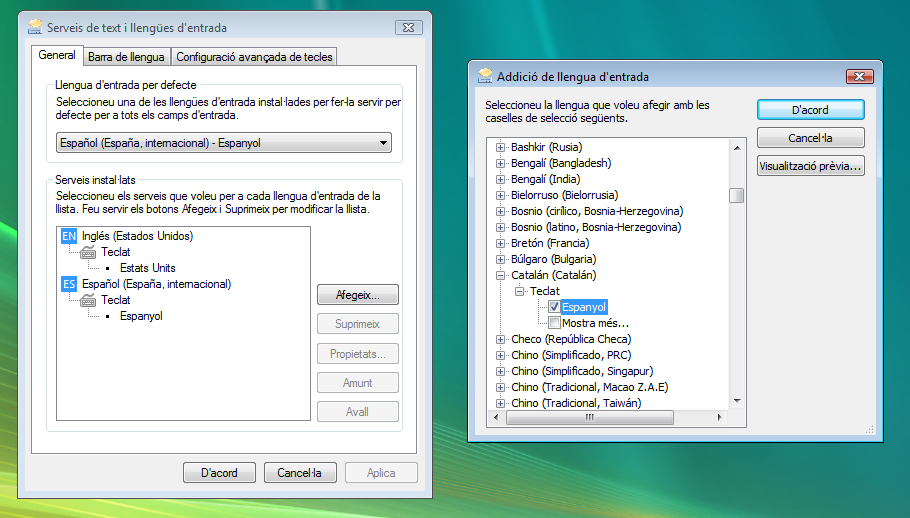The width and height of the screenshot is (910, 518).
Task: Expand the Bretón (Francia) language node
Action: (x=500, y=243)
